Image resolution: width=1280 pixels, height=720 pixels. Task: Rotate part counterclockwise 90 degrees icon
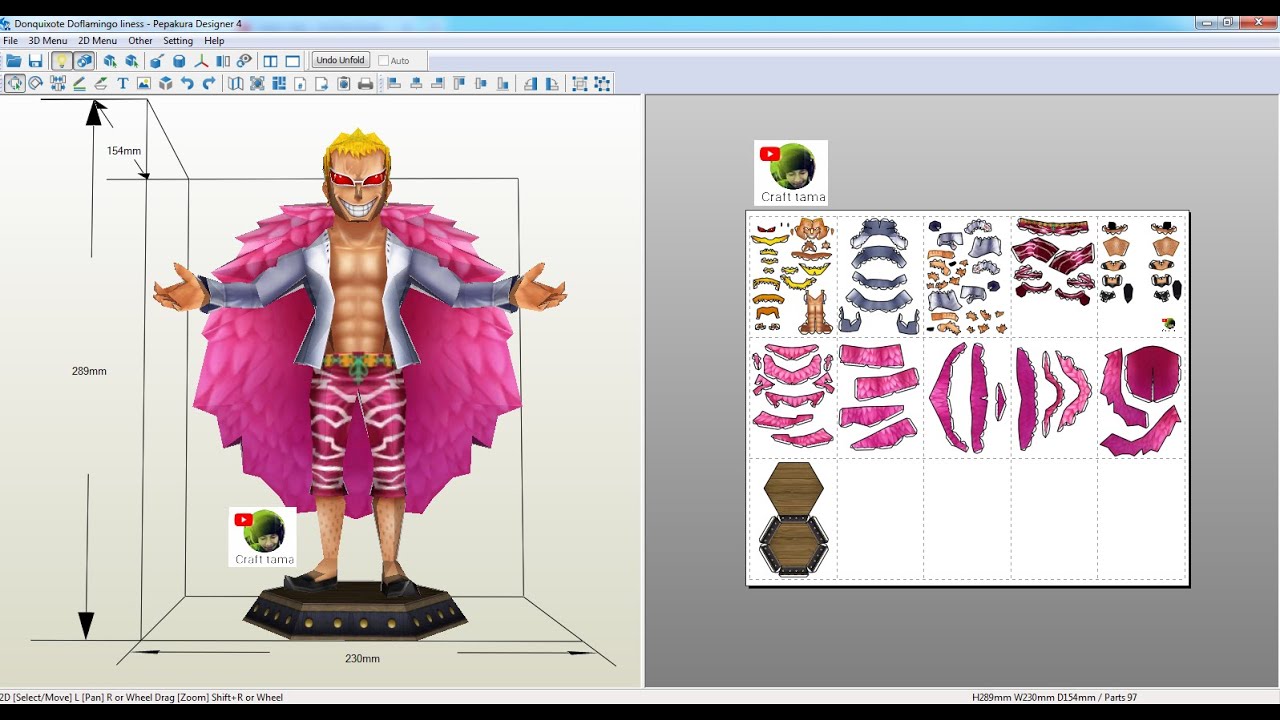tap(530, 84)
